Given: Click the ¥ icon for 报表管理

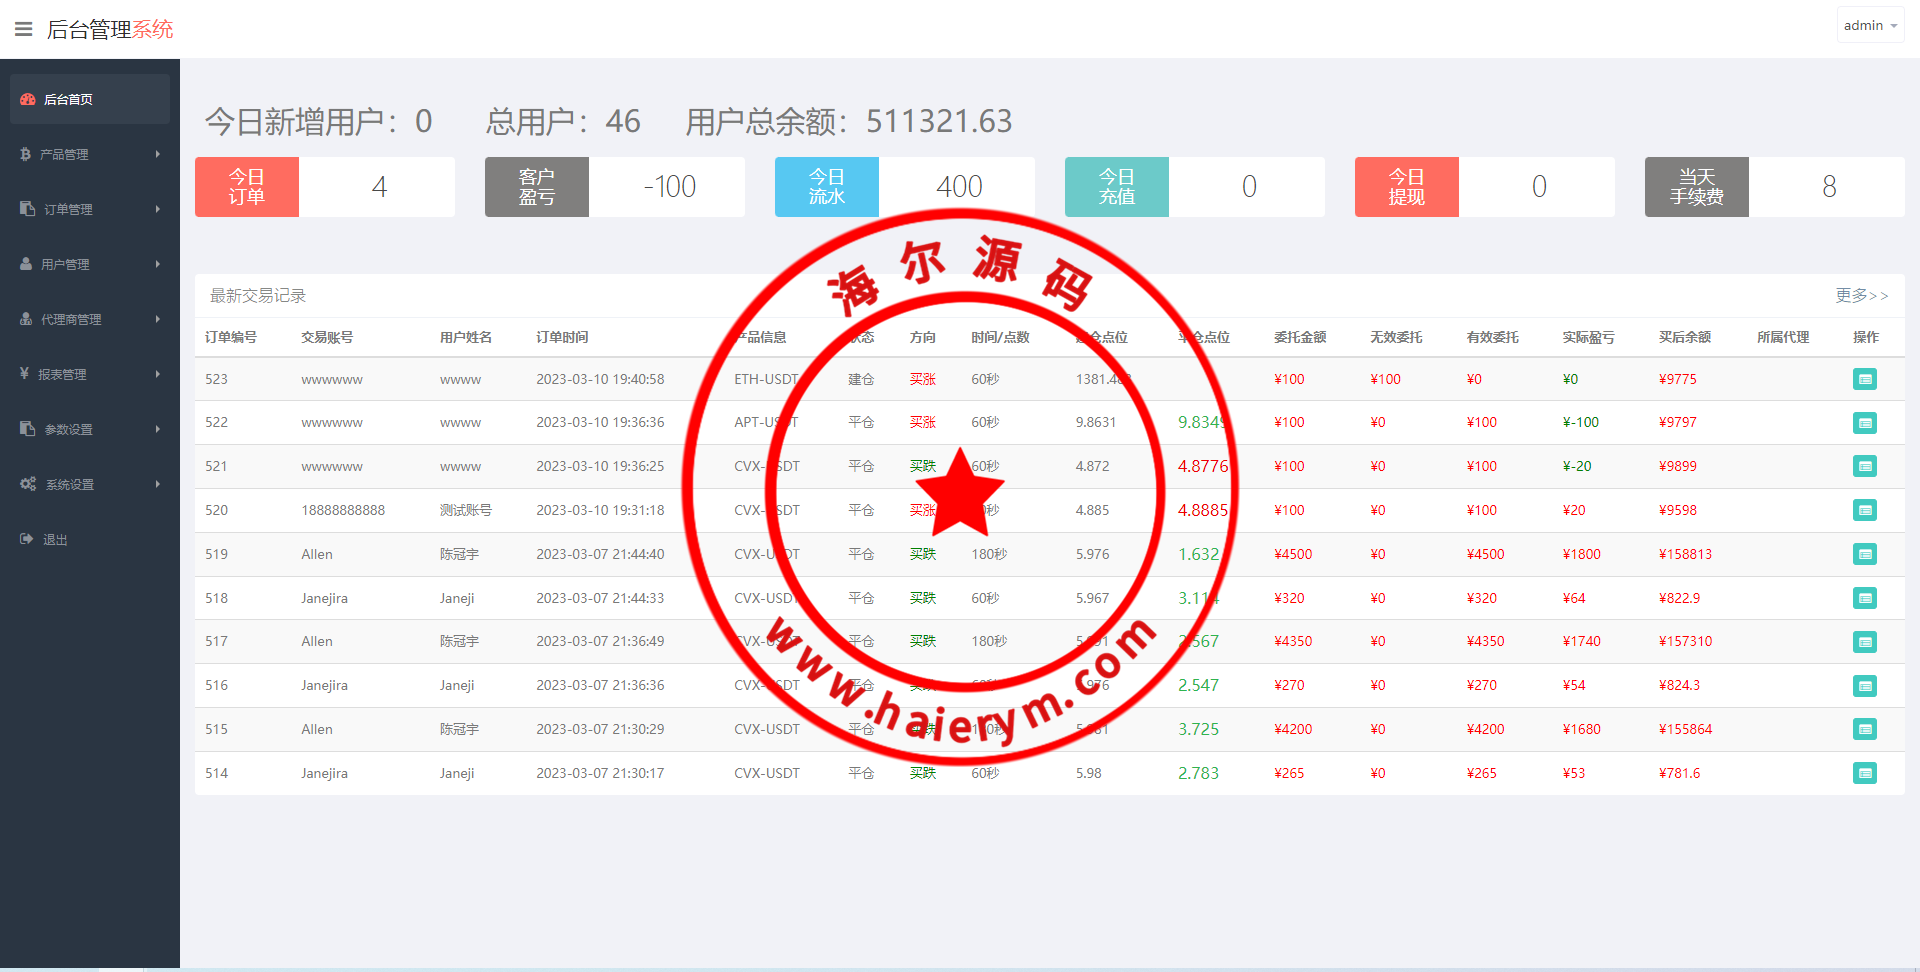Looking at the screenshot, I should [x=25, y=373].
